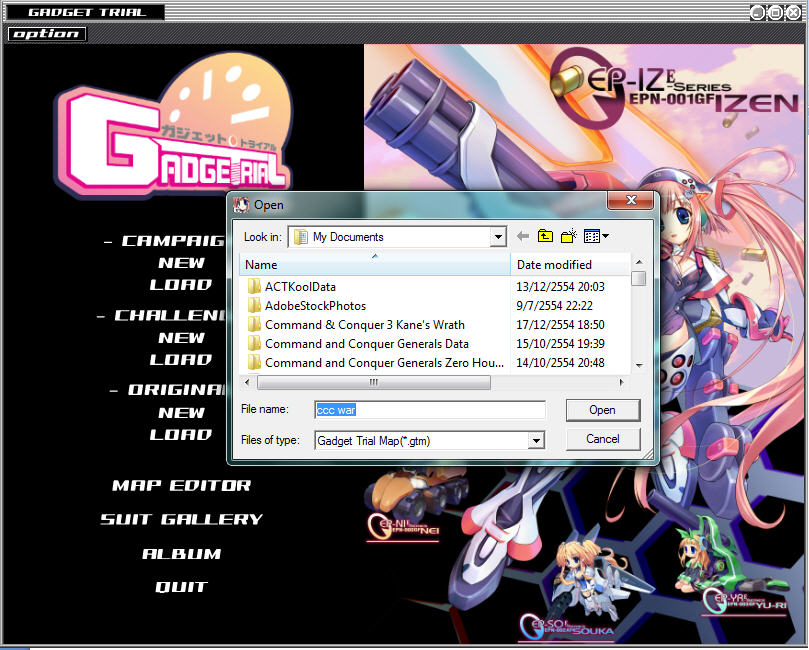This screenshot has height=650, width=809.
Task: Close the Gadget Trial window
Action: 793,12
